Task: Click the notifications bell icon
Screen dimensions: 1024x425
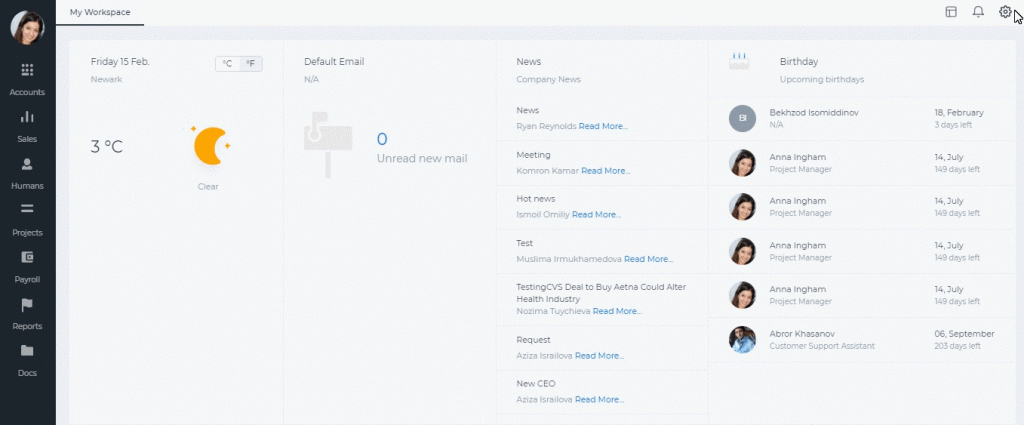Action: (978, 12)
